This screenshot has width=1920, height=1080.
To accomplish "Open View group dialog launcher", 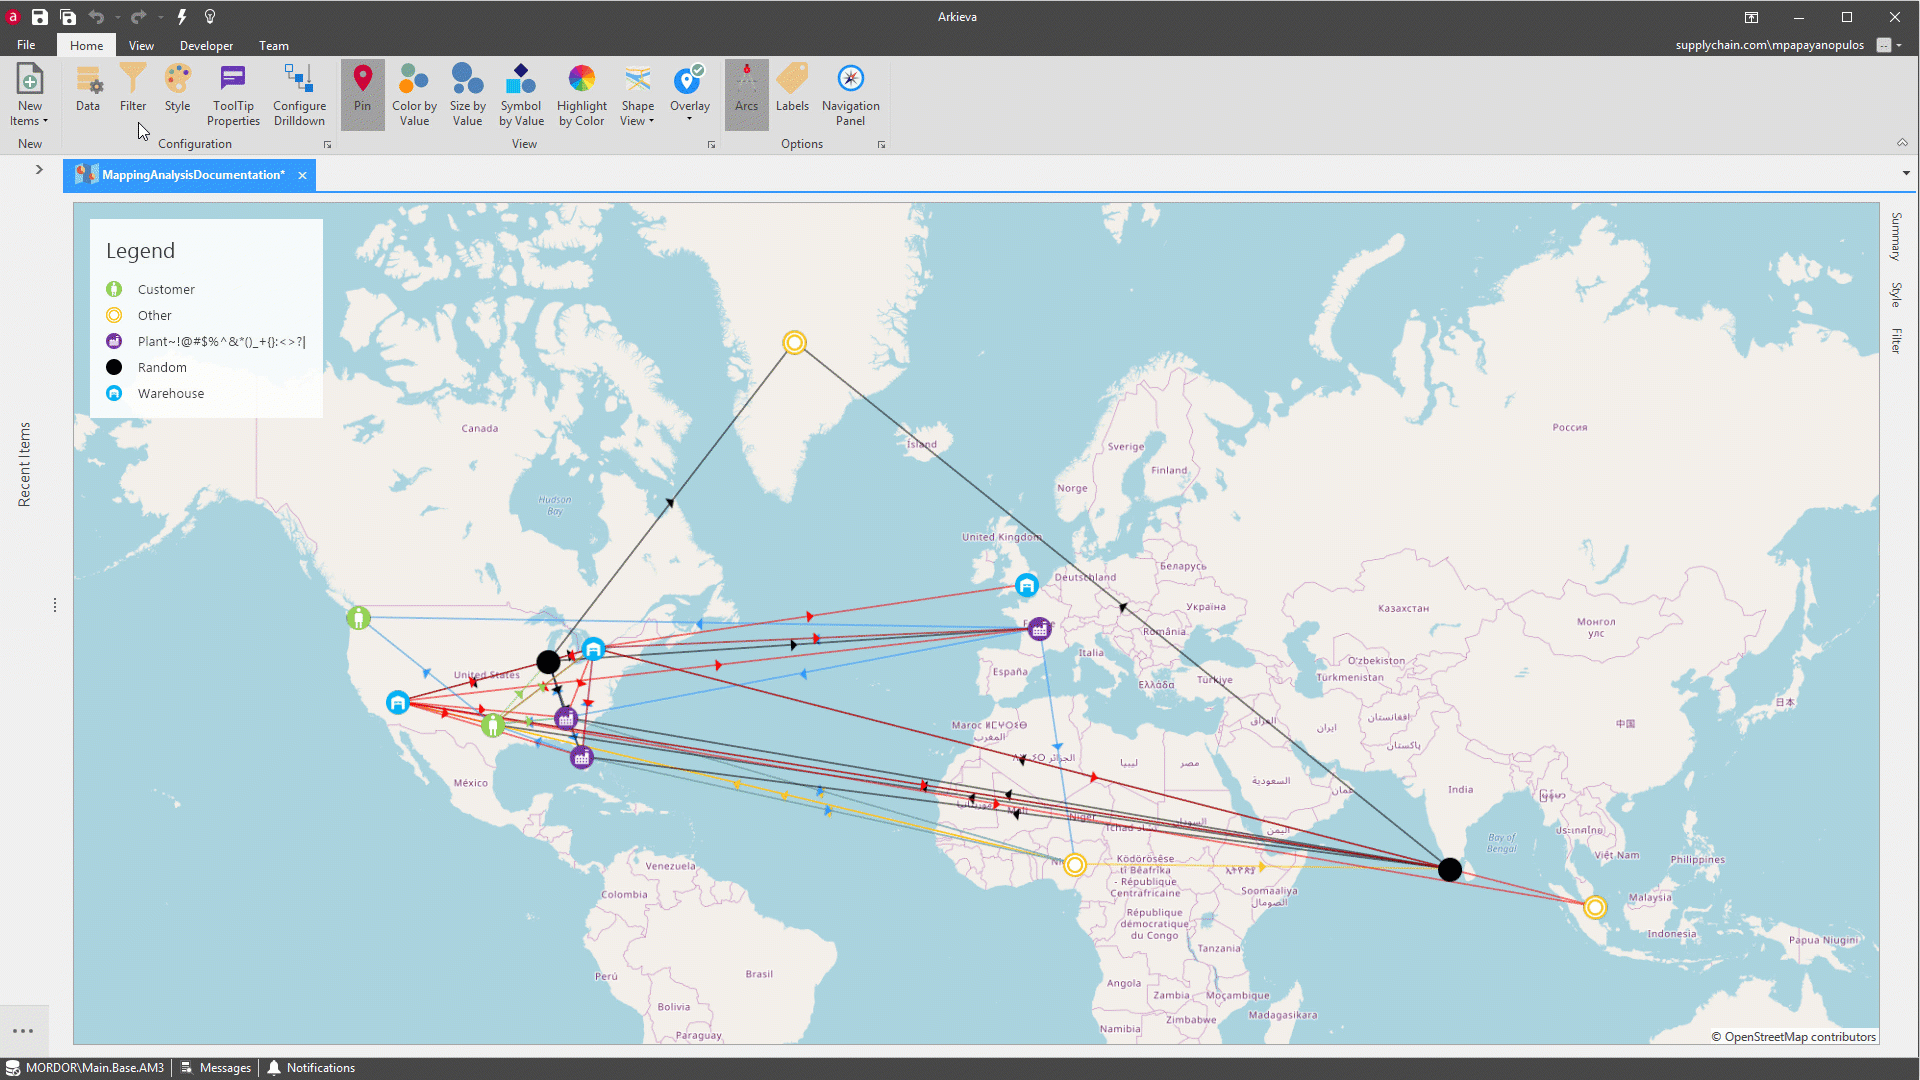I will click(712, 145).
